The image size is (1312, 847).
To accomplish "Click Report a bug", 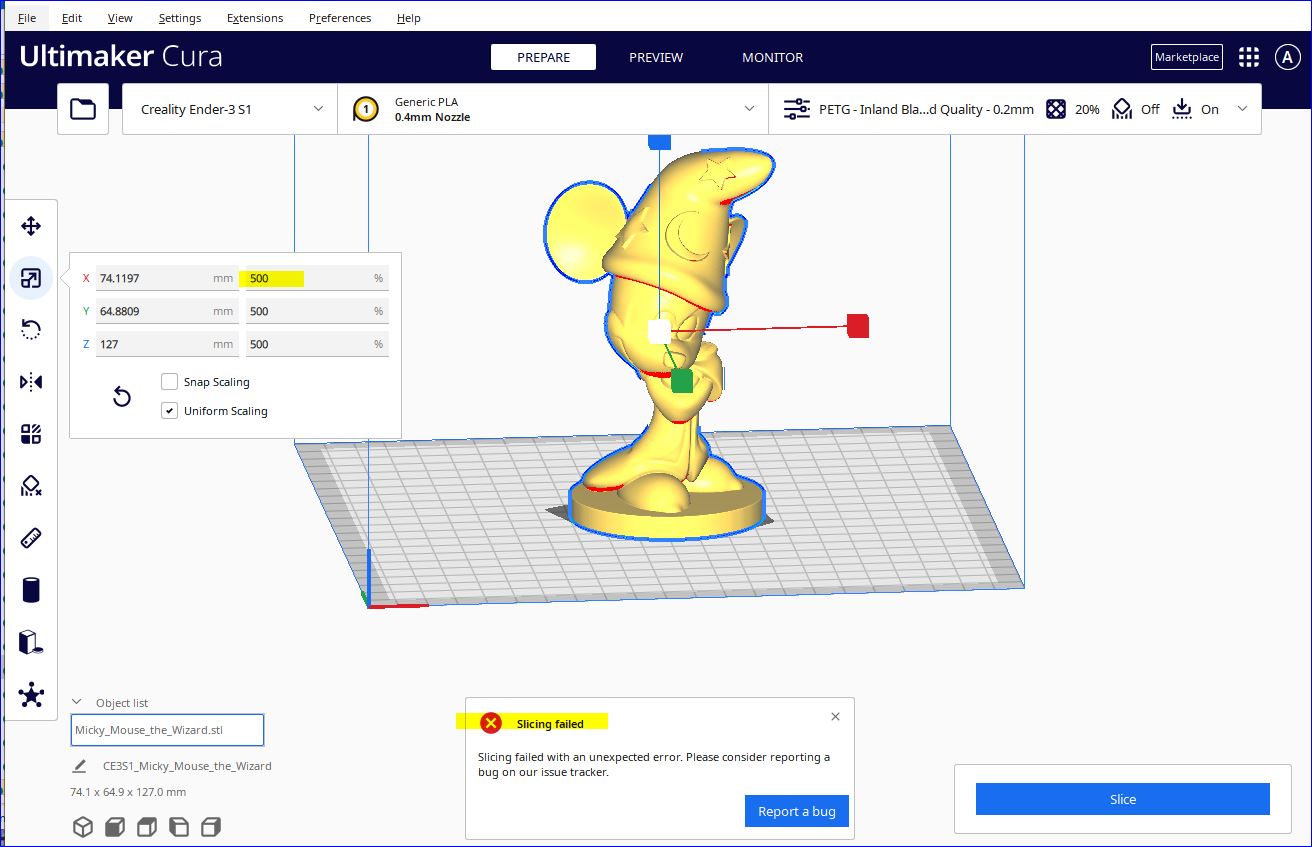I will pos(796,811).
